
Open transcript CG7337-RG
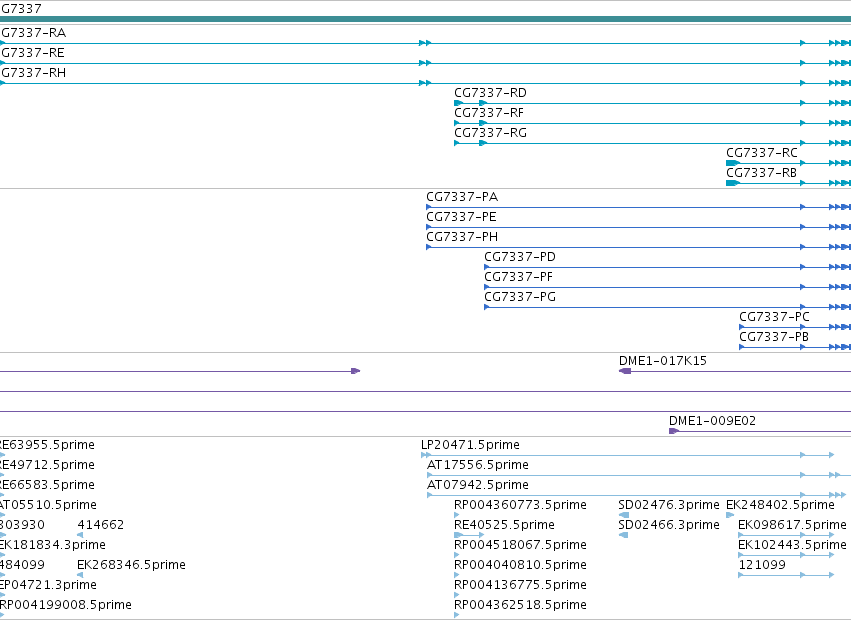click(x=490, y=133)
